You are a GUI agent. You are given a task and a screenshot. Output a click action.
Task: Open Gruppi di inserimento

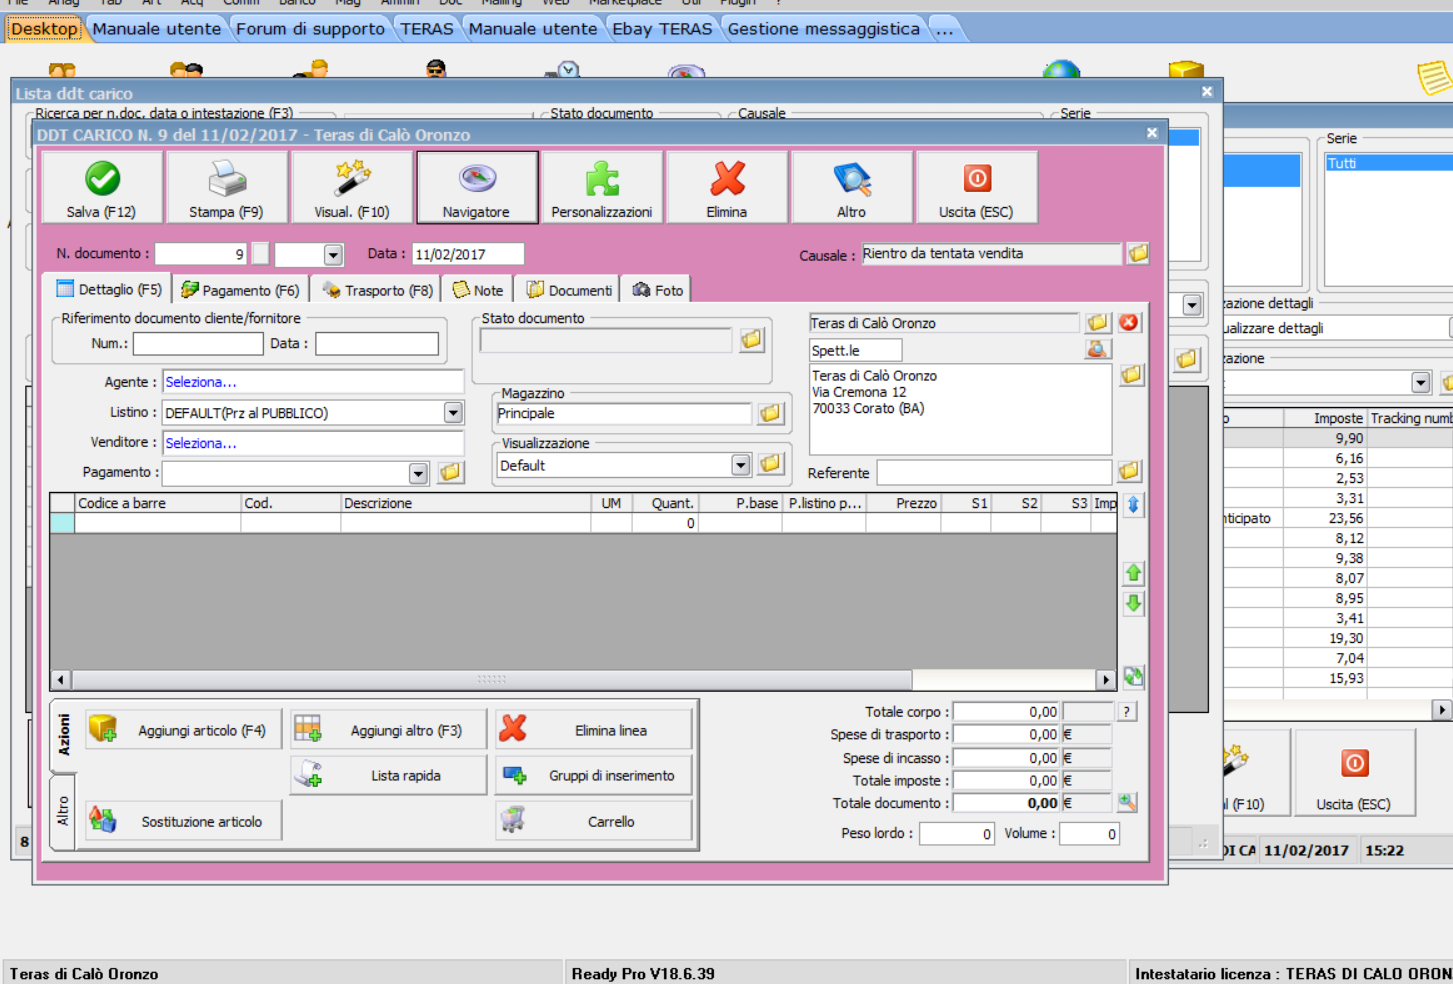tap(594, 775)
